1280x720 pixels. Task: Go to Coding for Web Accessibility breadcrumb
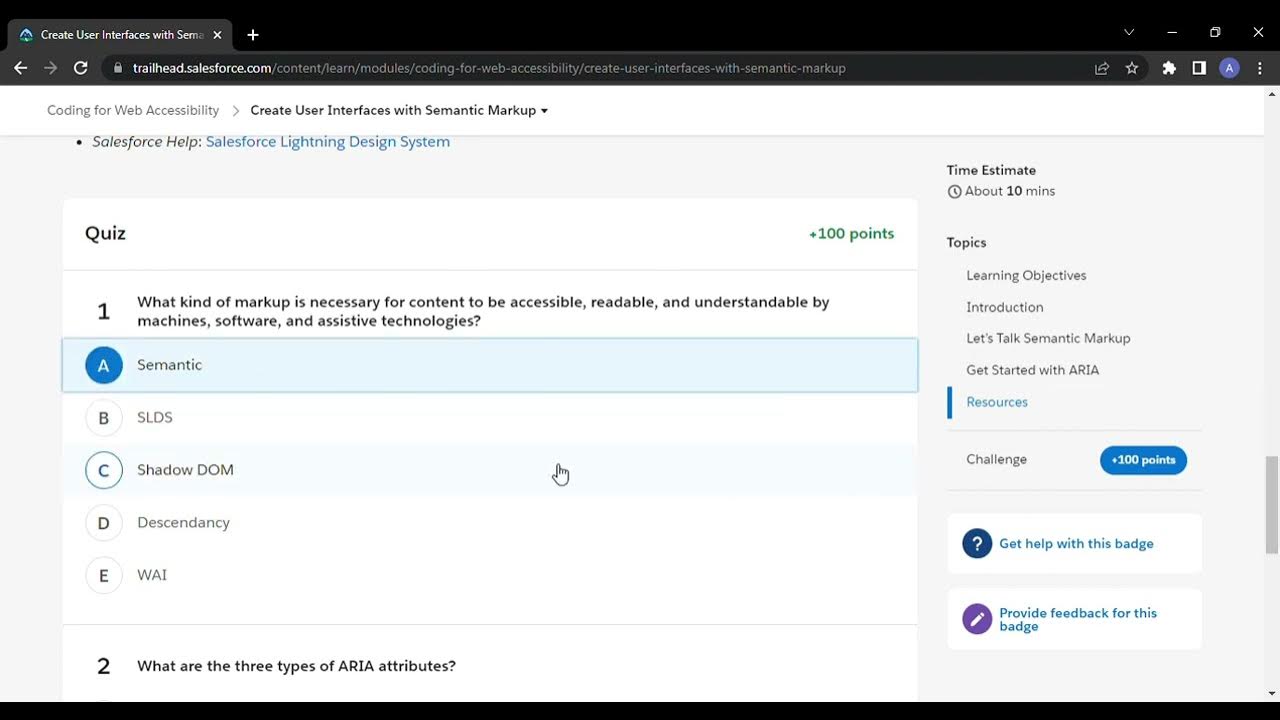(x=133, y=110)
